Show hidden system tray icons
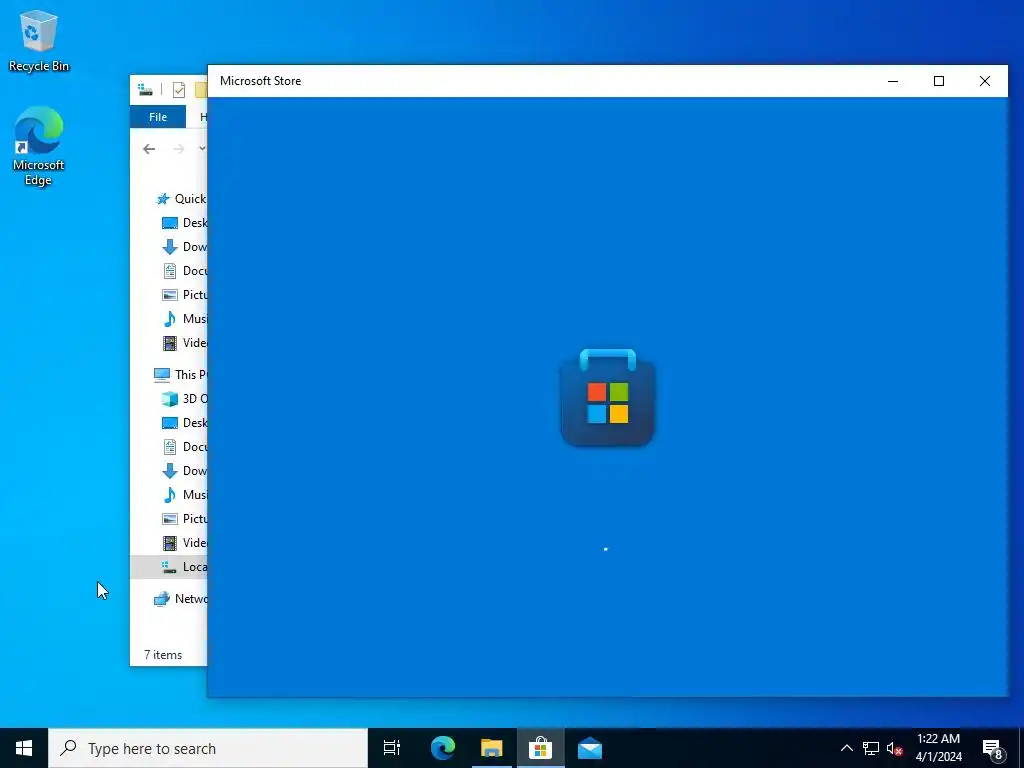 (846, 748)
